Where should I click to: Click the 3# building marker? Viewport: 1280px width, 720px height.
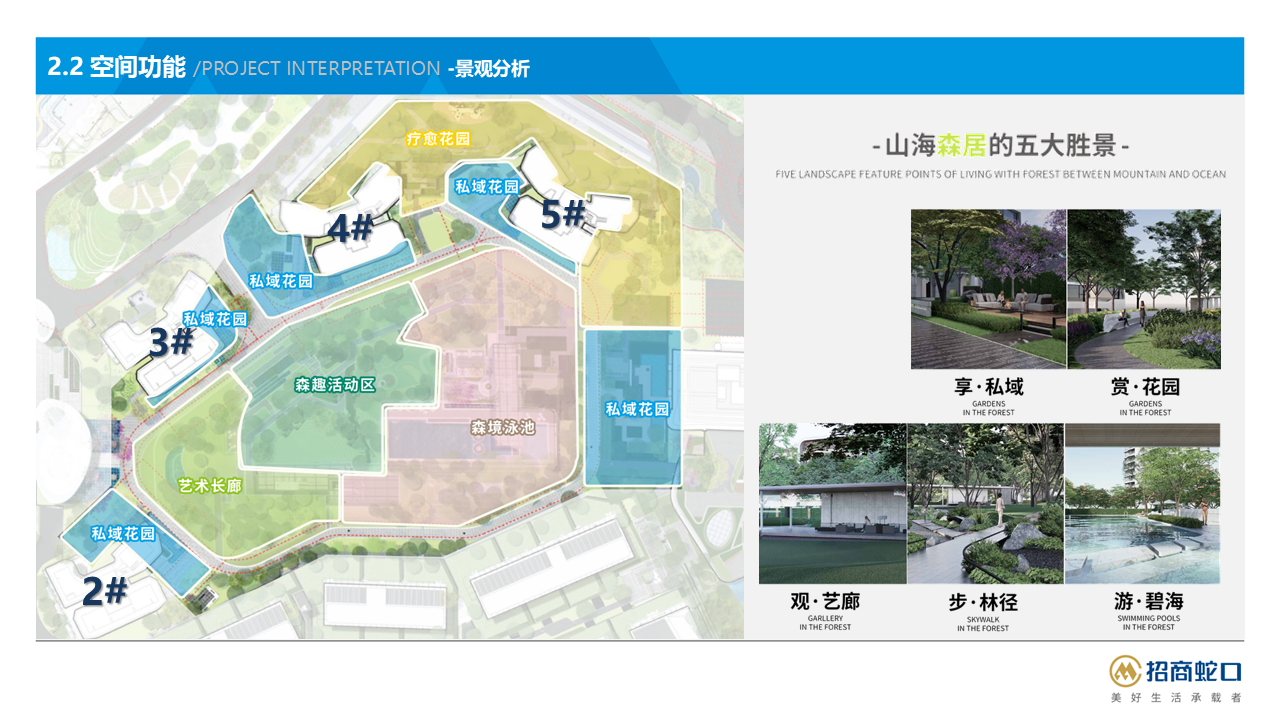[171, 343]
